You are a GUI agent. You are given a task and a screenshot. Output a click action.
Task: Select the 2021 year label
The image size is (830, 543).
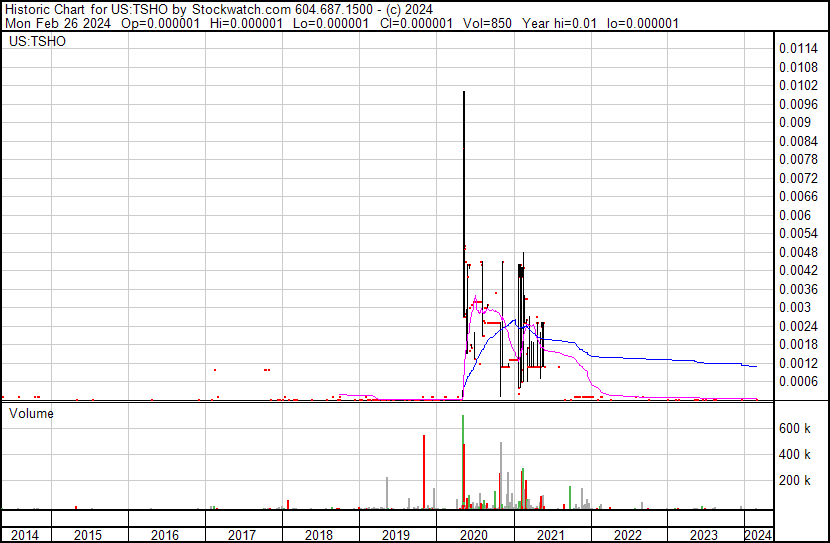[x=551, y=535]
